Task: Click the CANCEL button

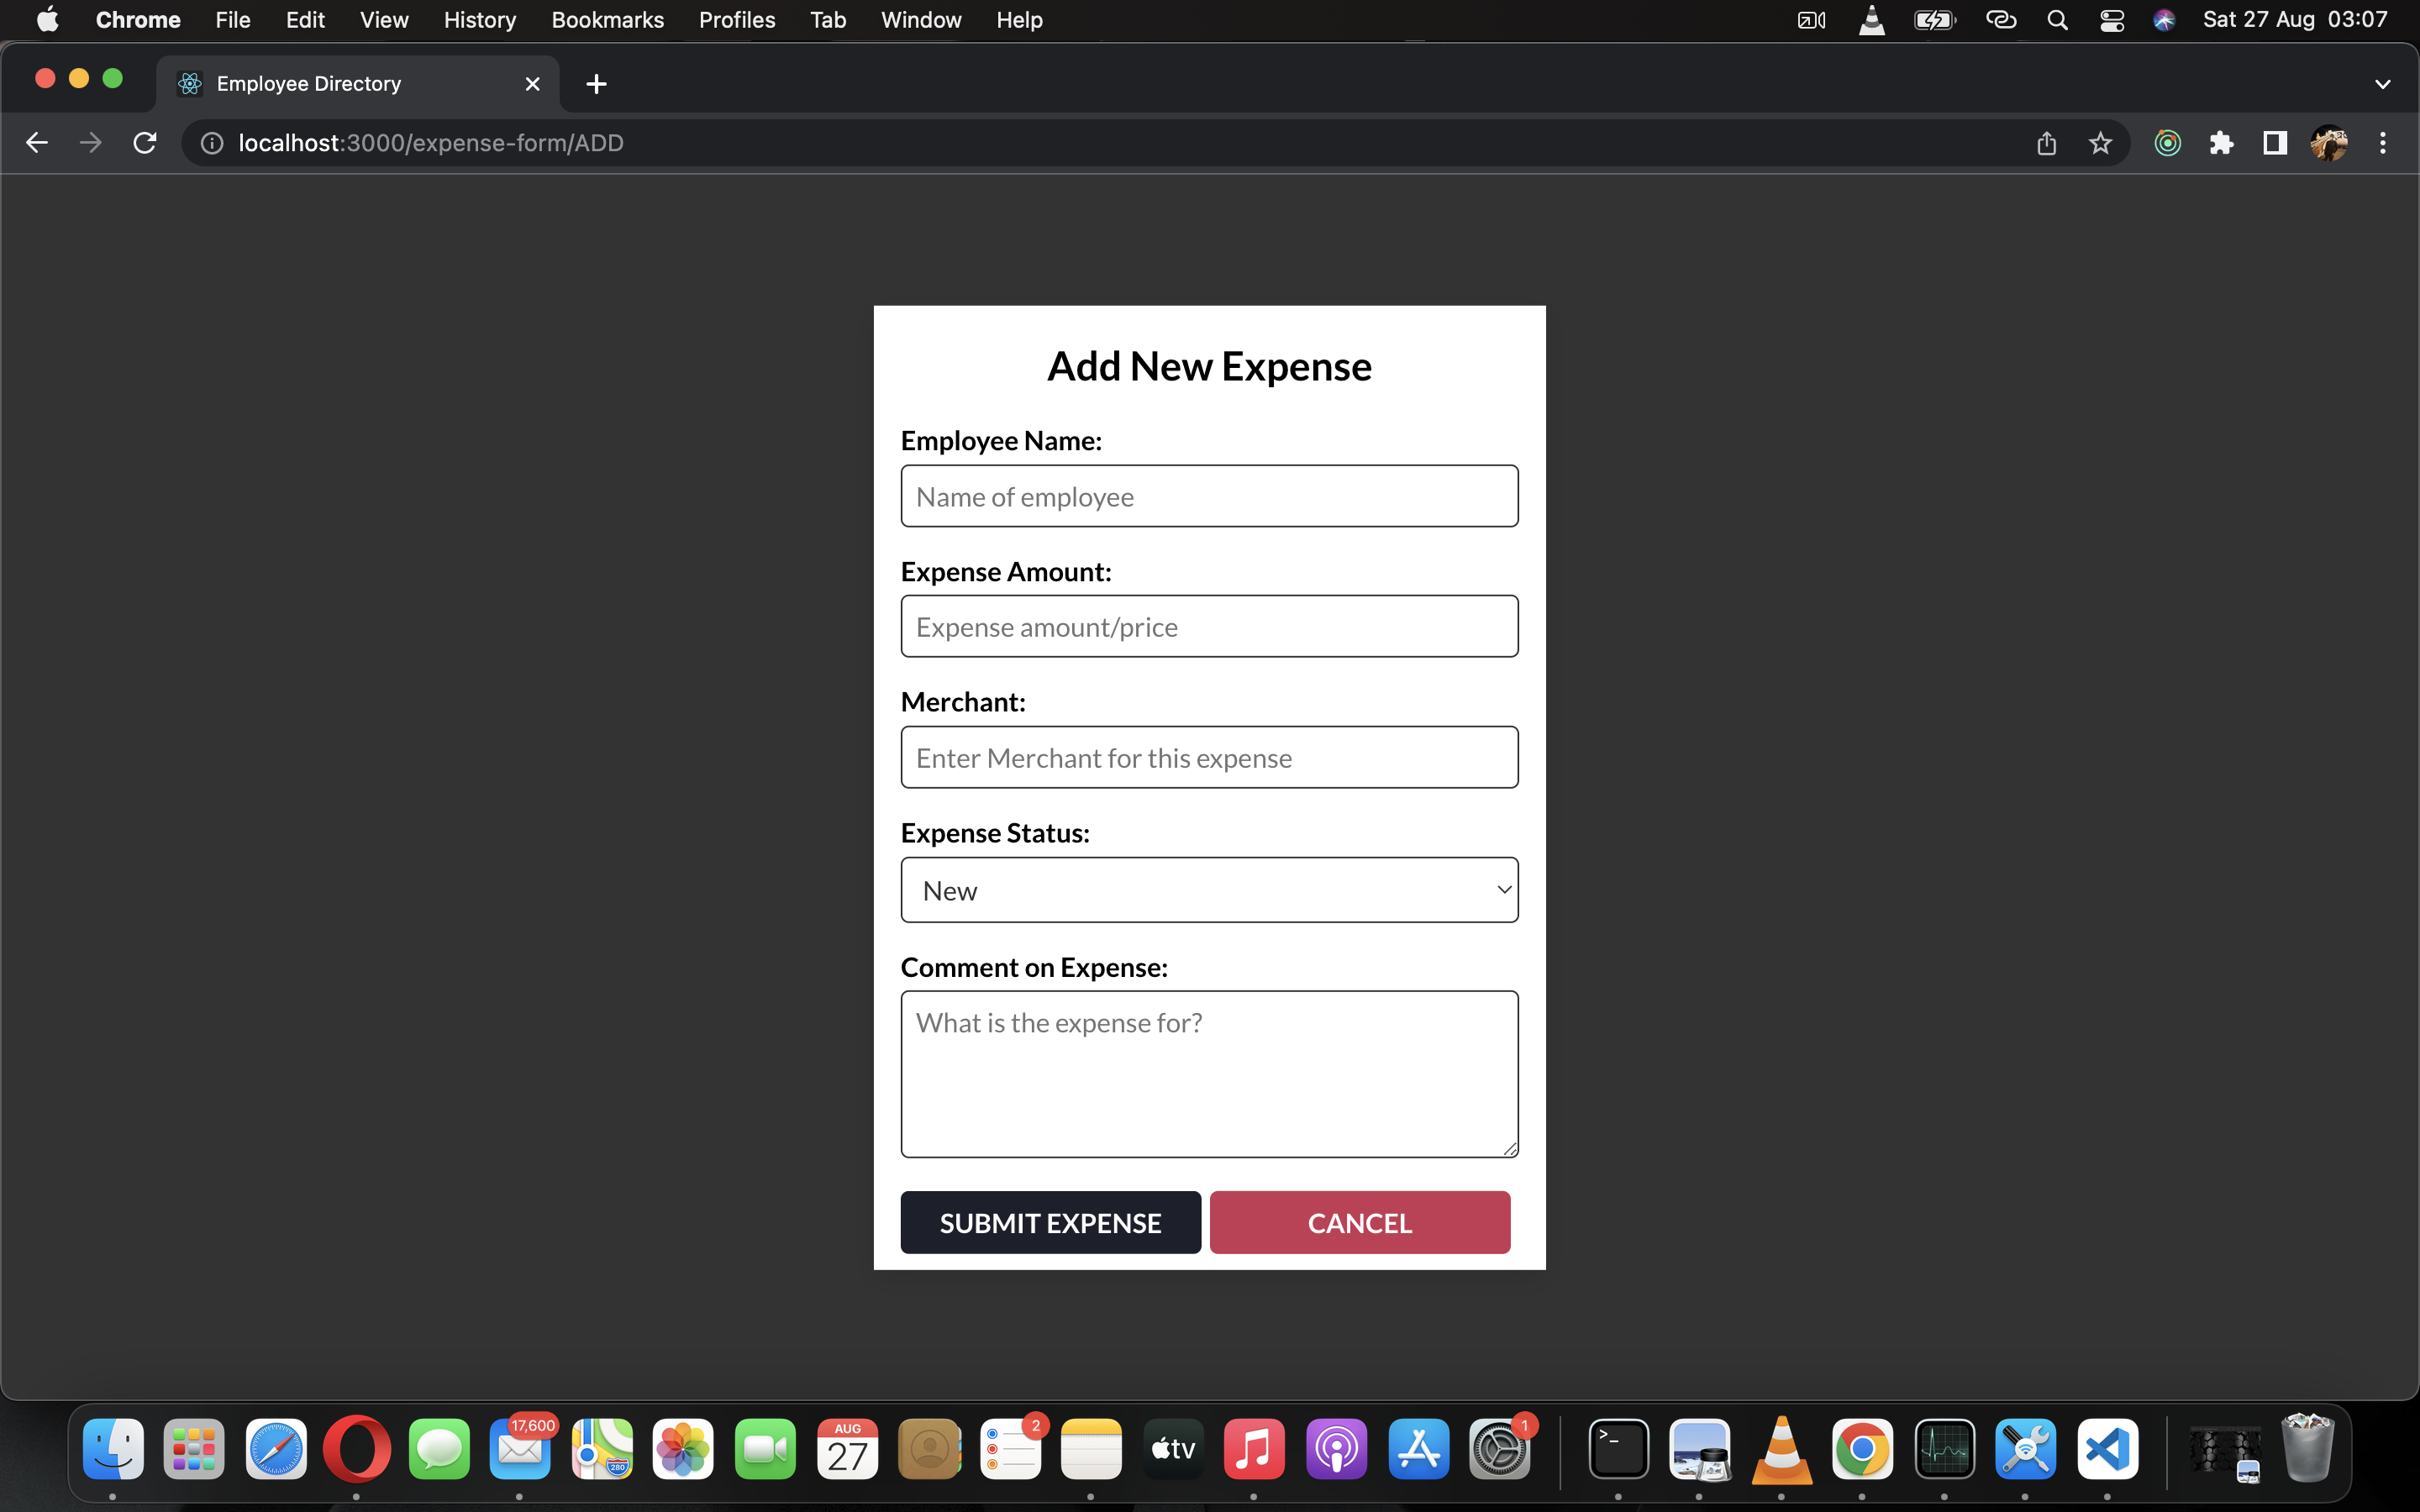Action: (x=1359, y=1222)
